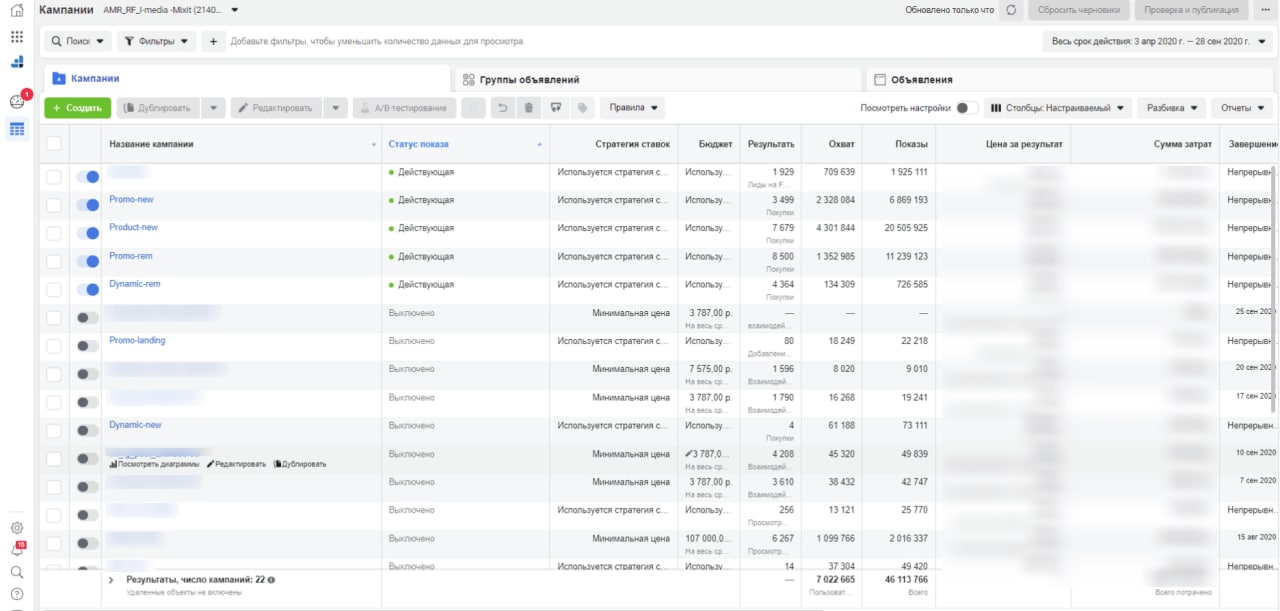Open the home icon in left sidebar
Viewport: 1280px width, 611px height.
click(17, 11)
